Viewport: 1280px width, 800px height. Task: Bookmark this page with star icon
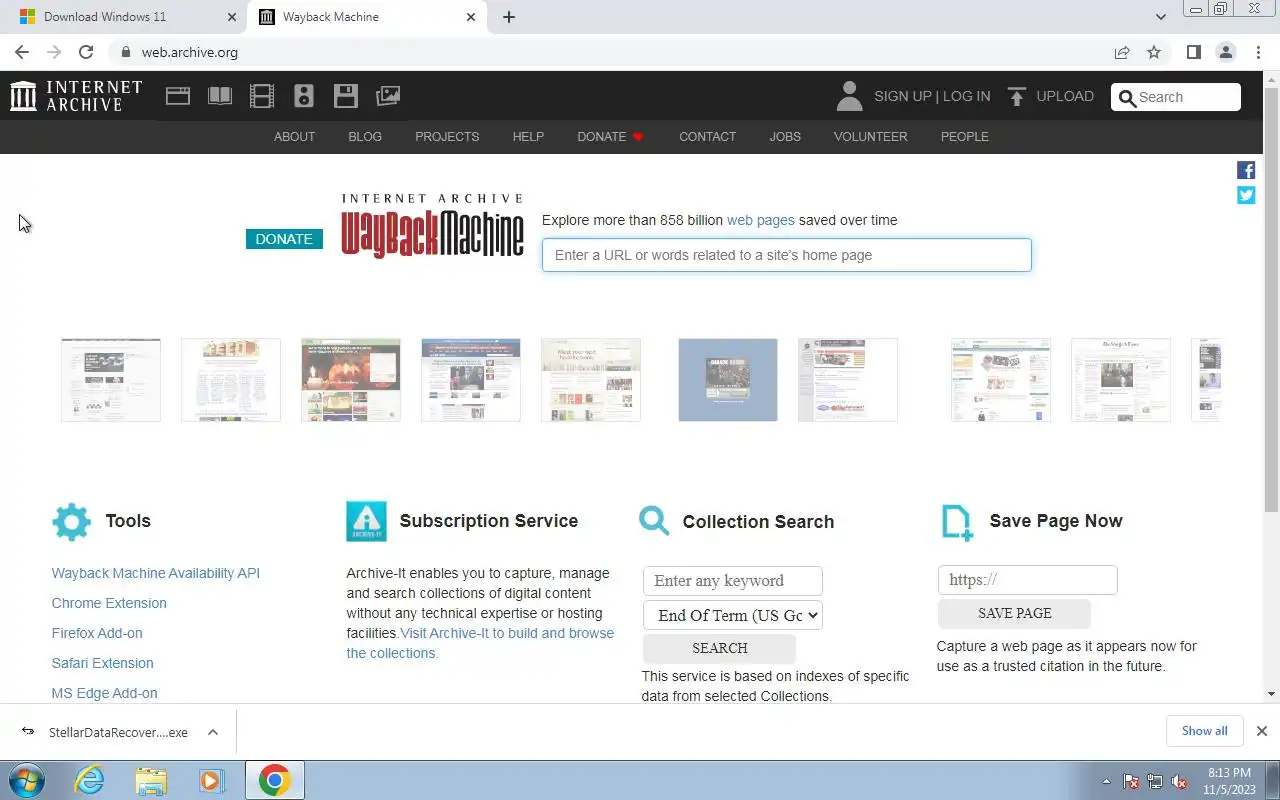(1154, 52)
